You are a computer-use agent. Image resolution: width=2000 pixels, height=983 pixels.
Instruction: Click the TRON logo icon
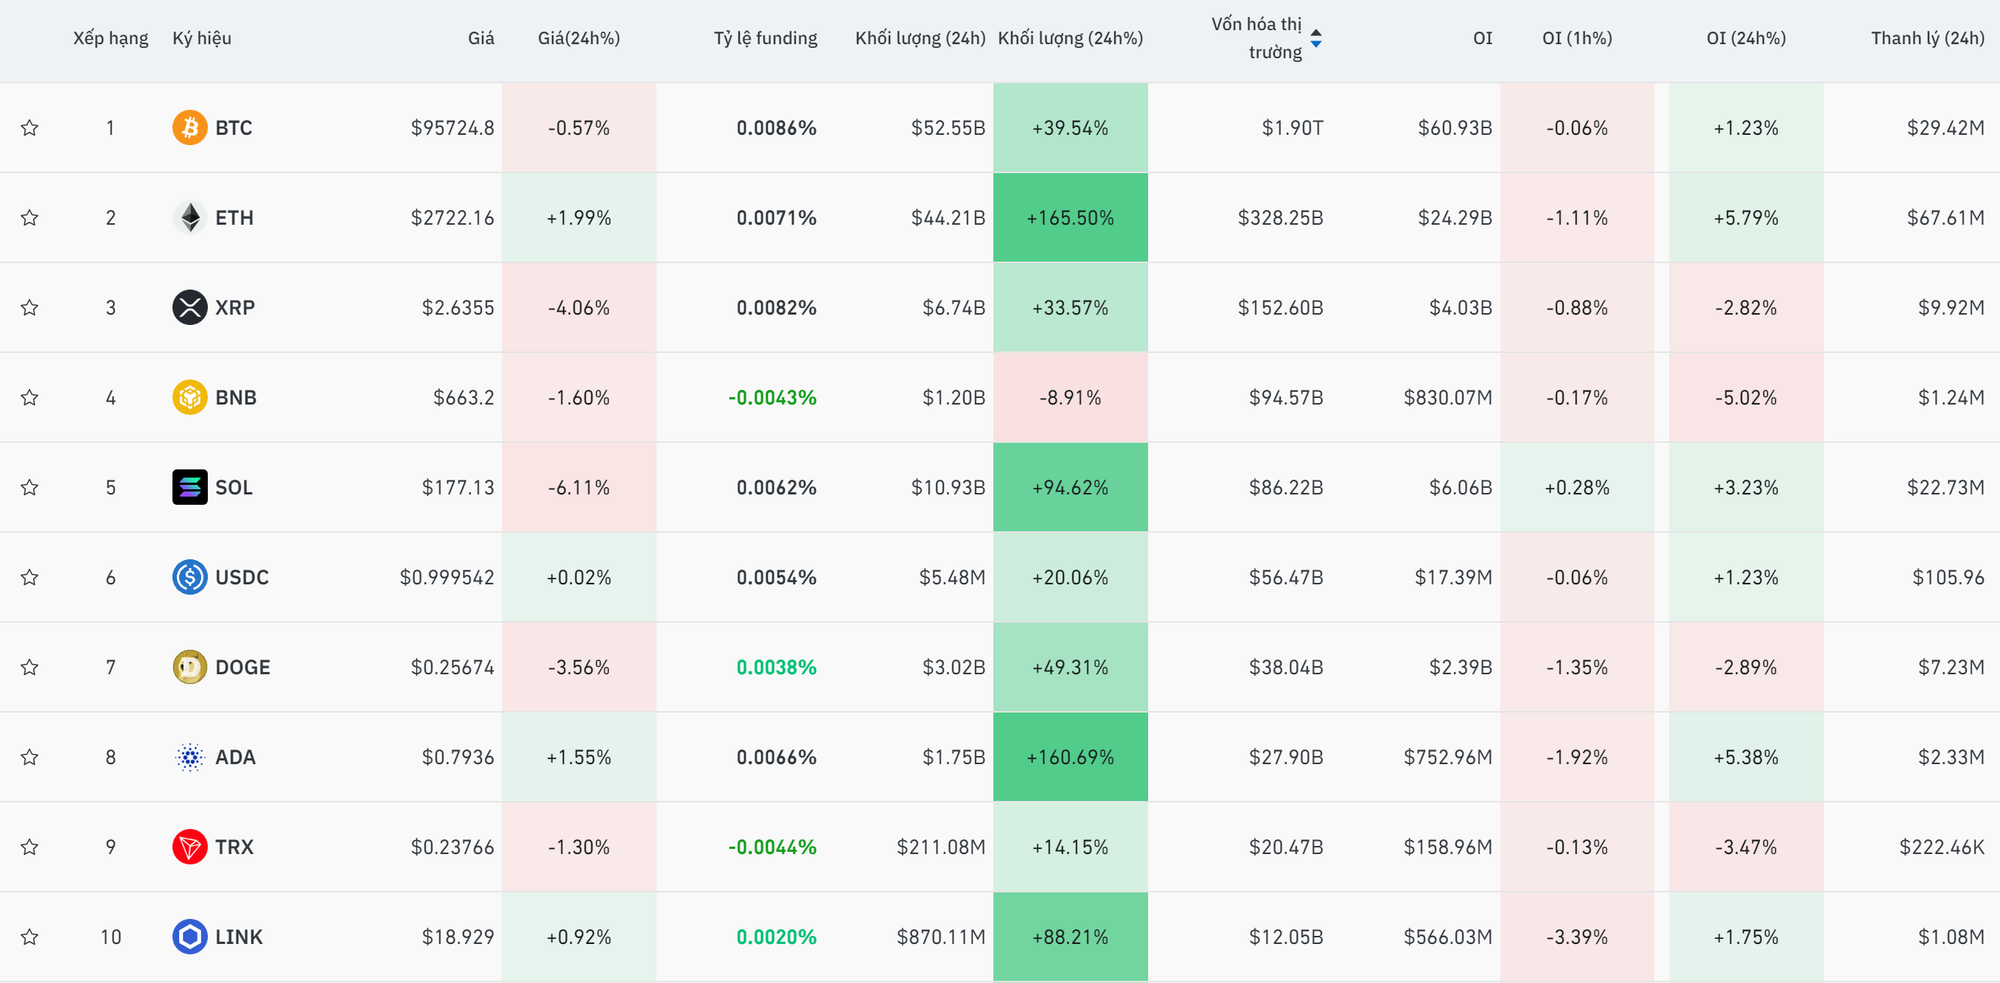(189, 847)
